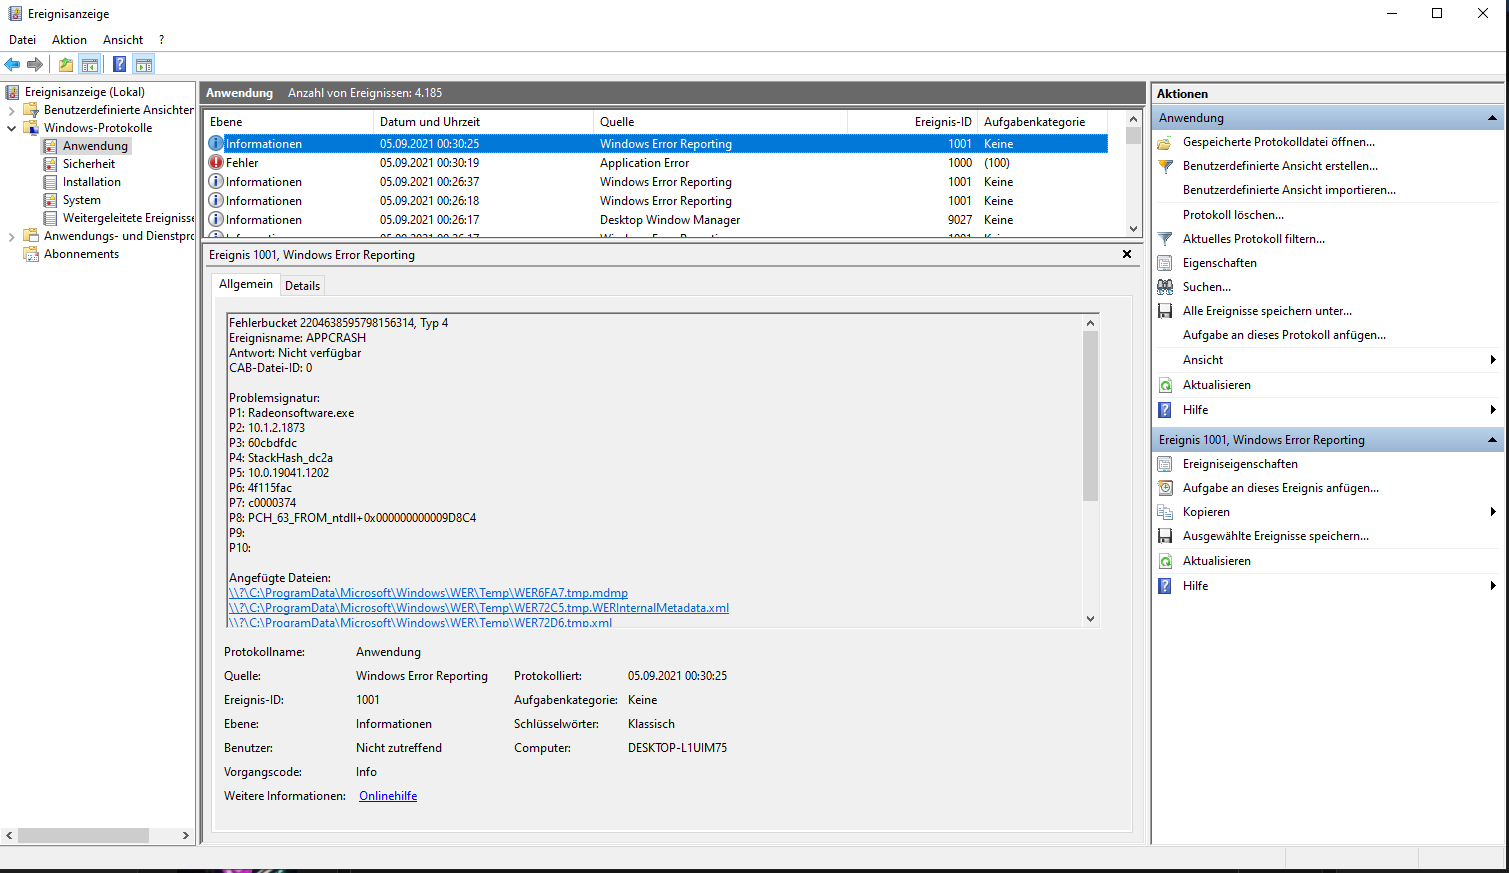Click the save icon of Ausgewählte Ereignisse speichern
The height and width of the screenshot is (873, 1509).
(1165, 536)
